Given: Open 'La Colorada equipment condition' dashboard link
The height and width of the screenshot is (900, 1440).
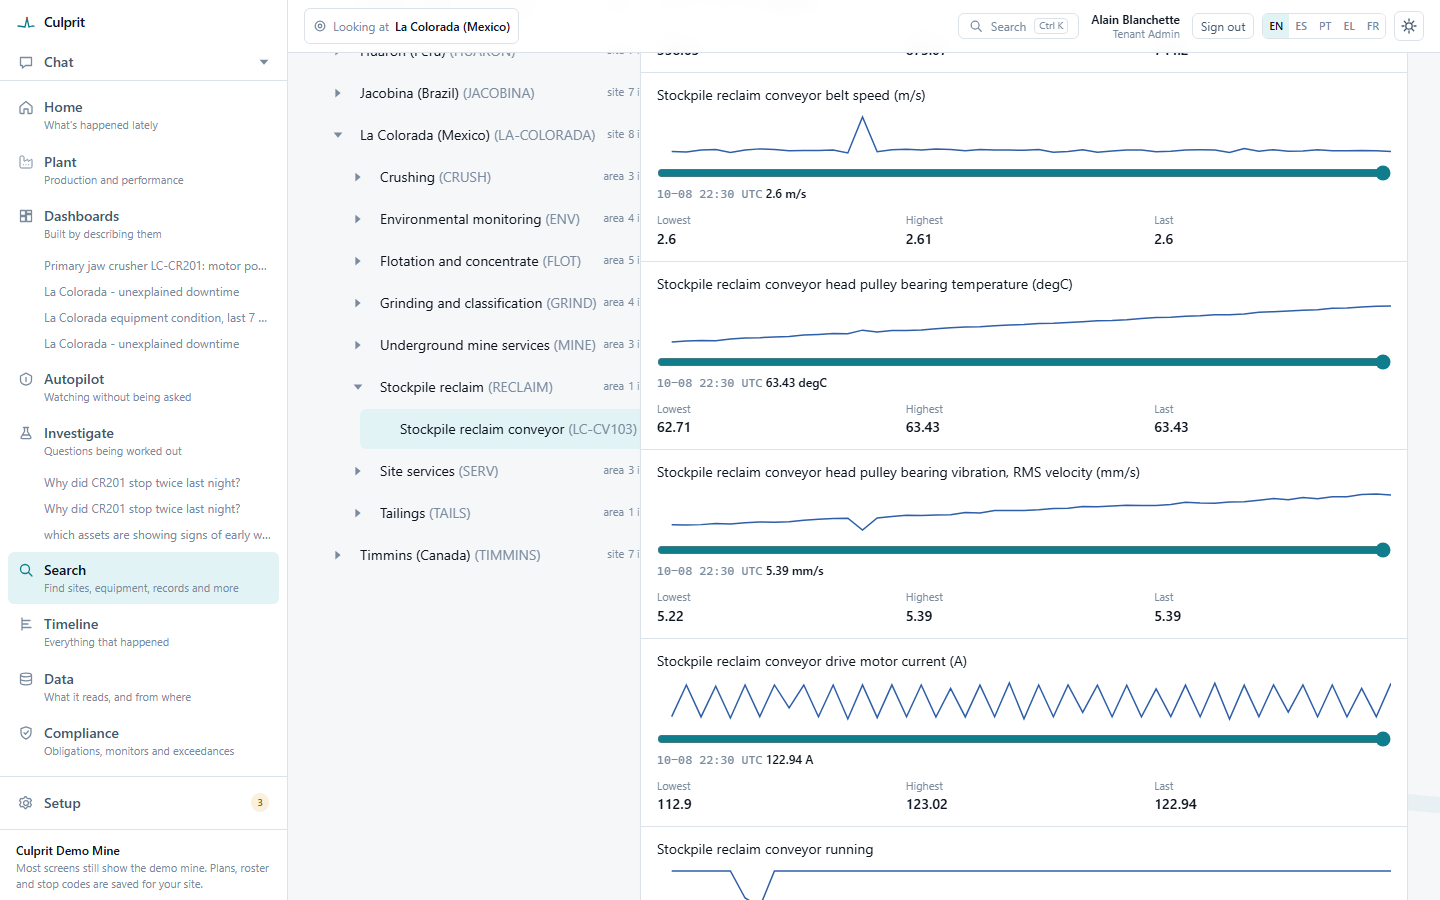Looking at the screenshot, I should (155, 318).
